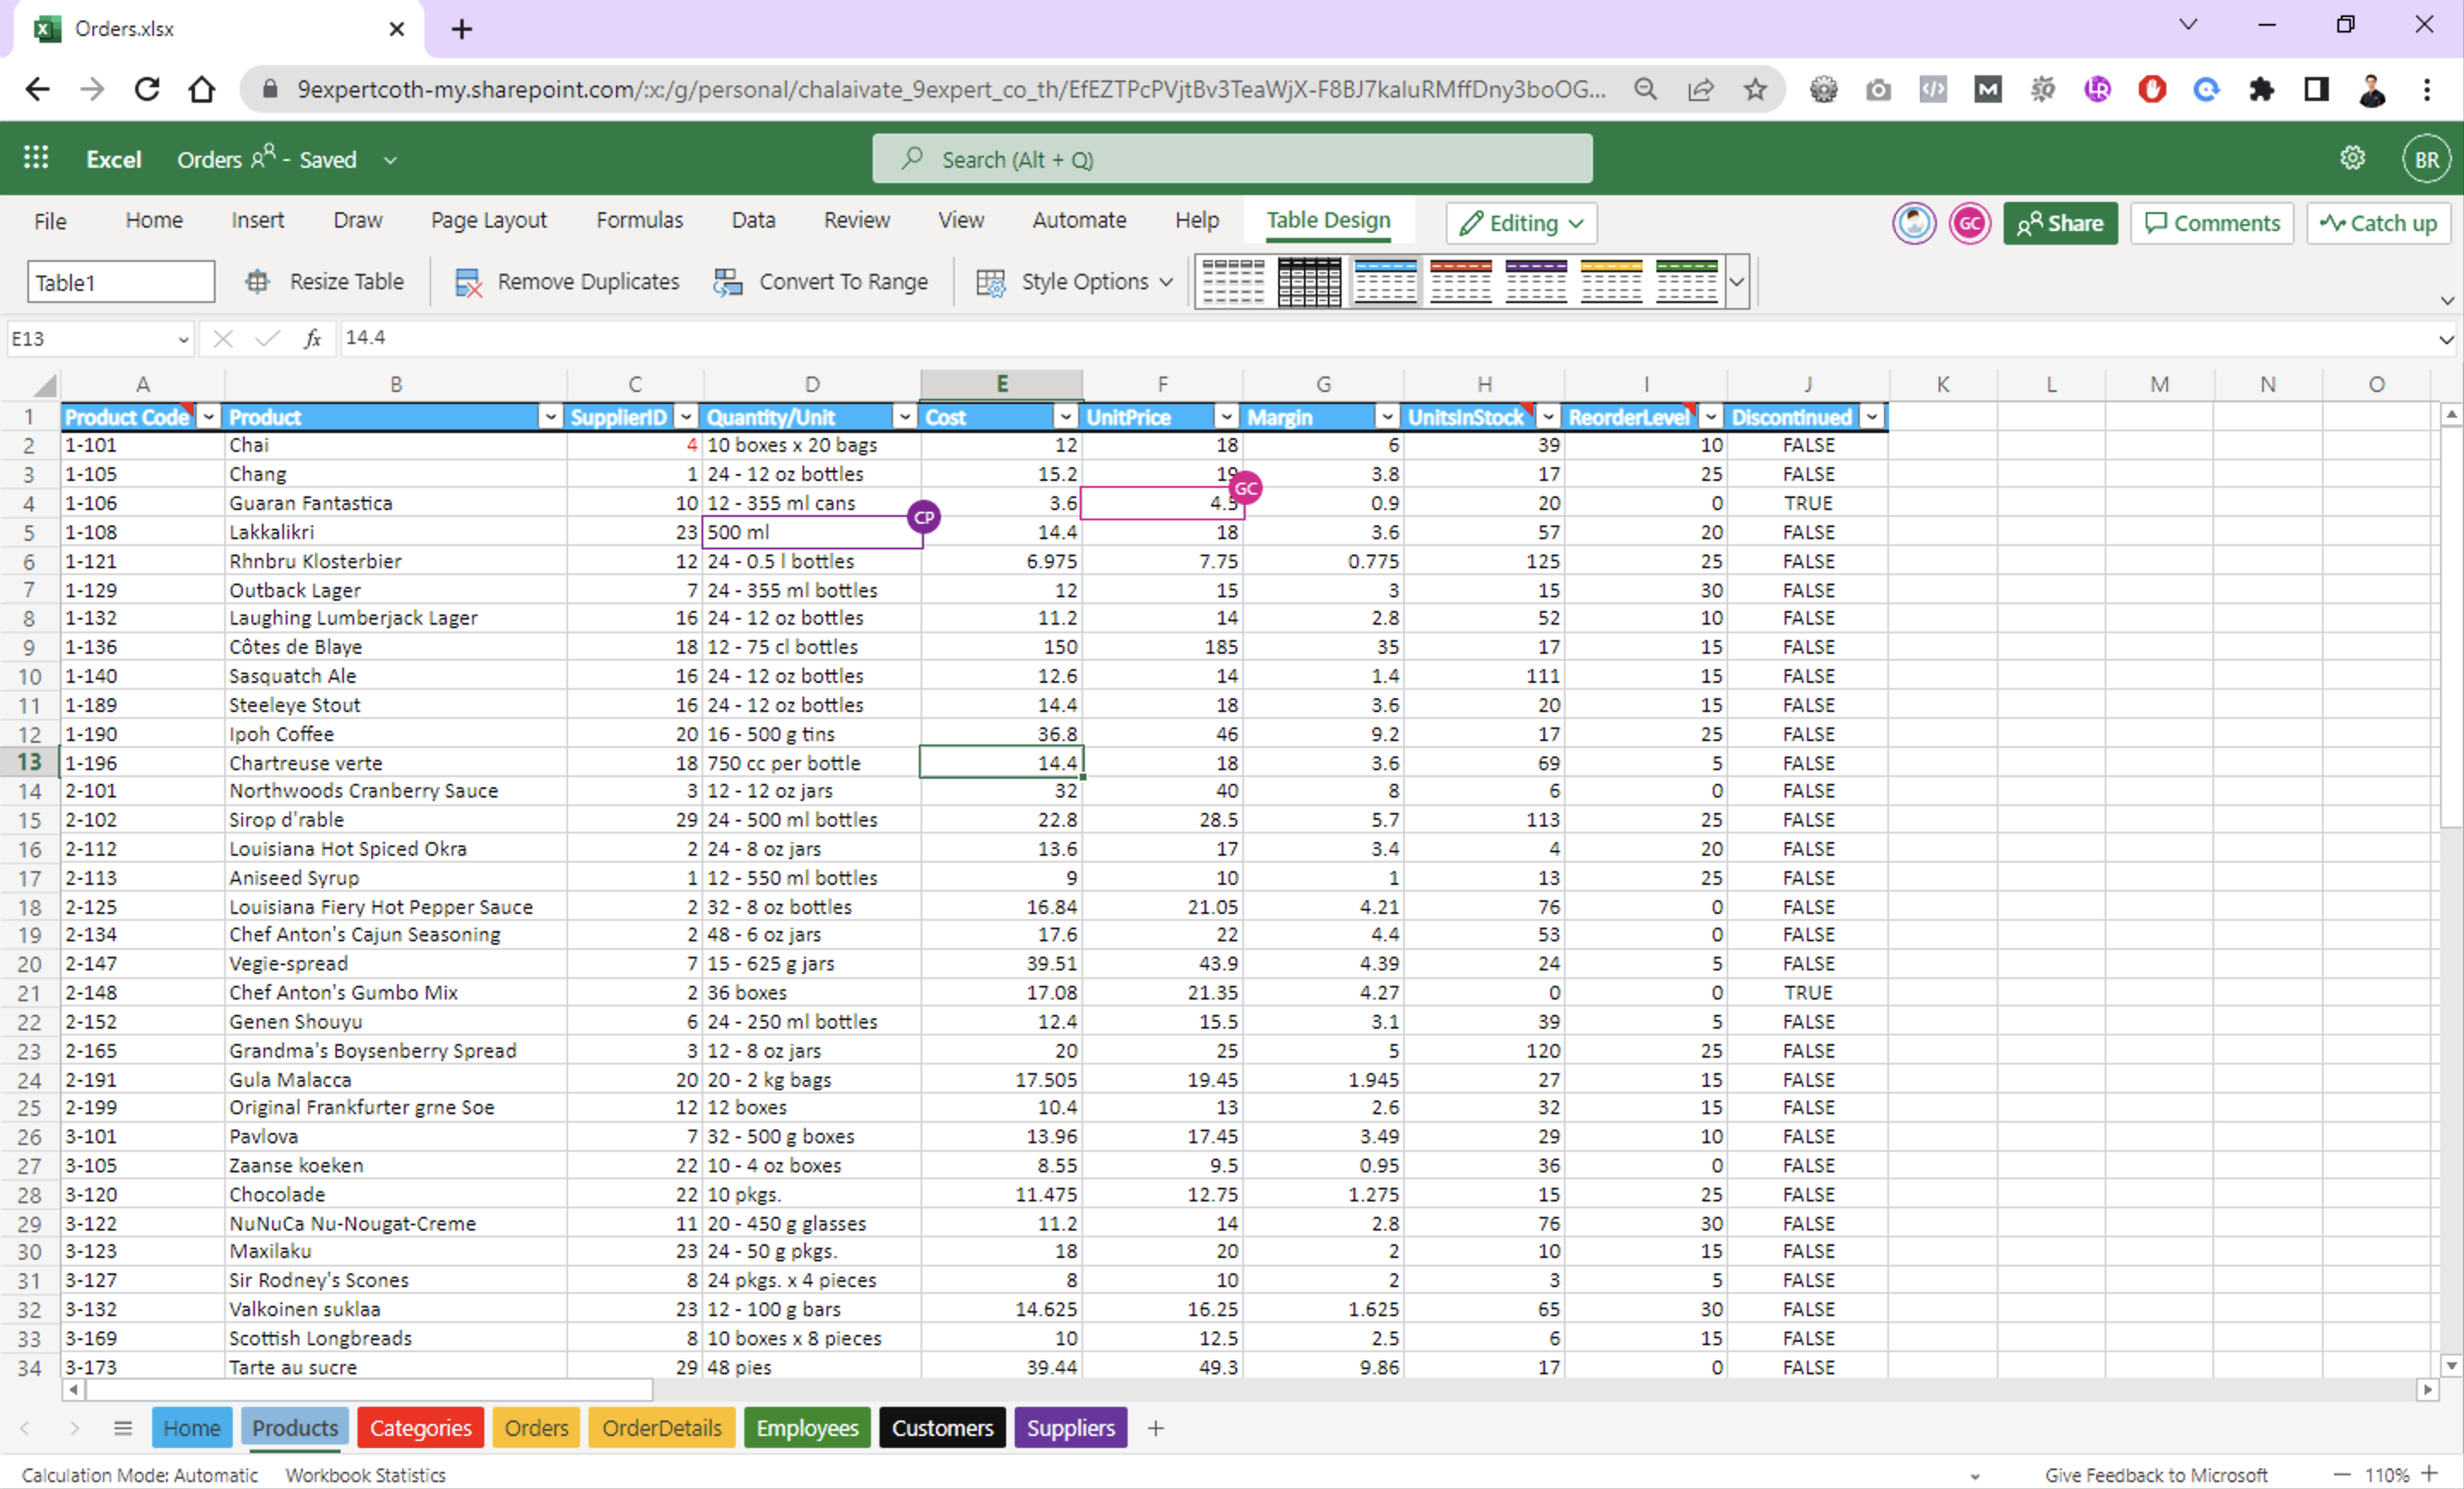Click the Insert Function fx icon

click(x=312, y=338)
